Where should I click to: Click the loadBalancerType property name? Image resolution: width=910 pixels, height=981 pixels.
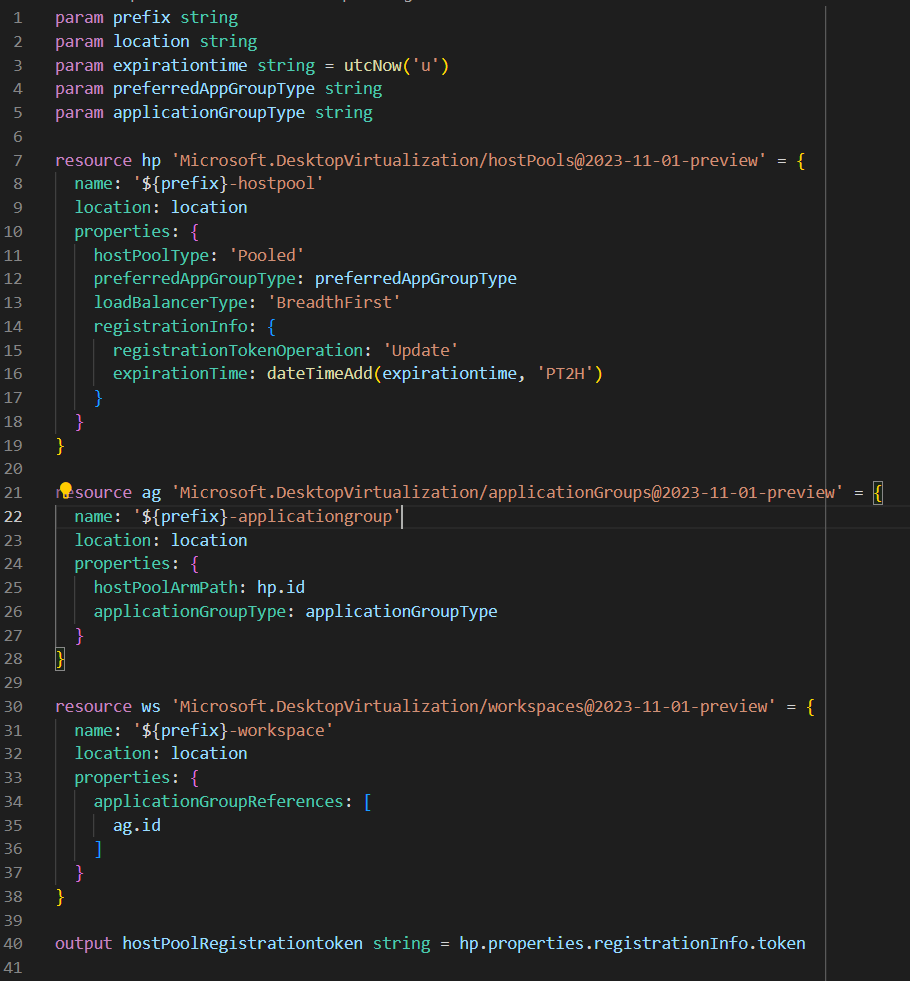click(171, 303)
